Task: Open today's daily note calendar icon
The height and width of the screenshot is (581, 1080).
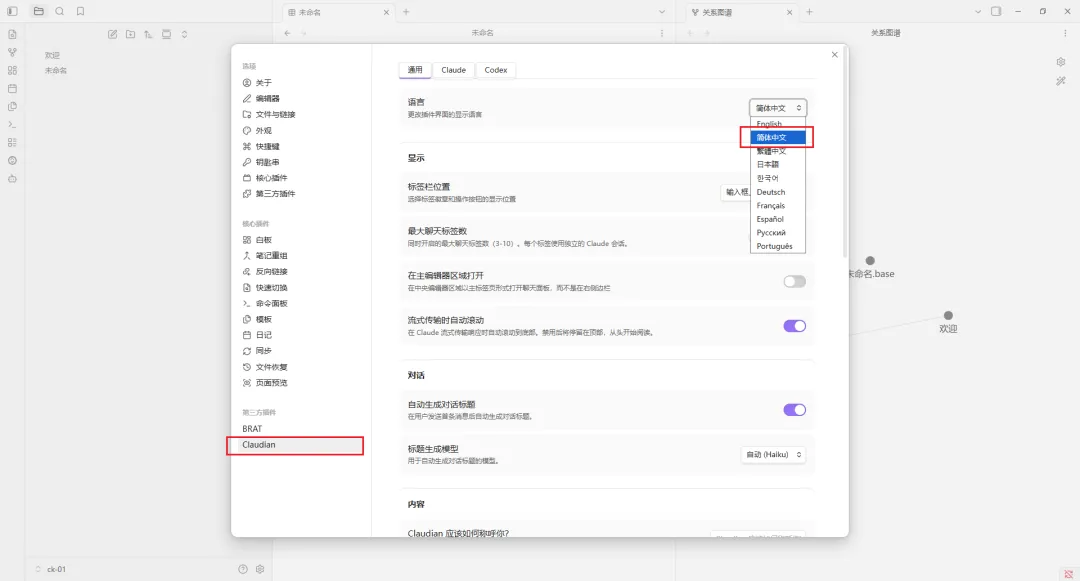Action: 12,88
